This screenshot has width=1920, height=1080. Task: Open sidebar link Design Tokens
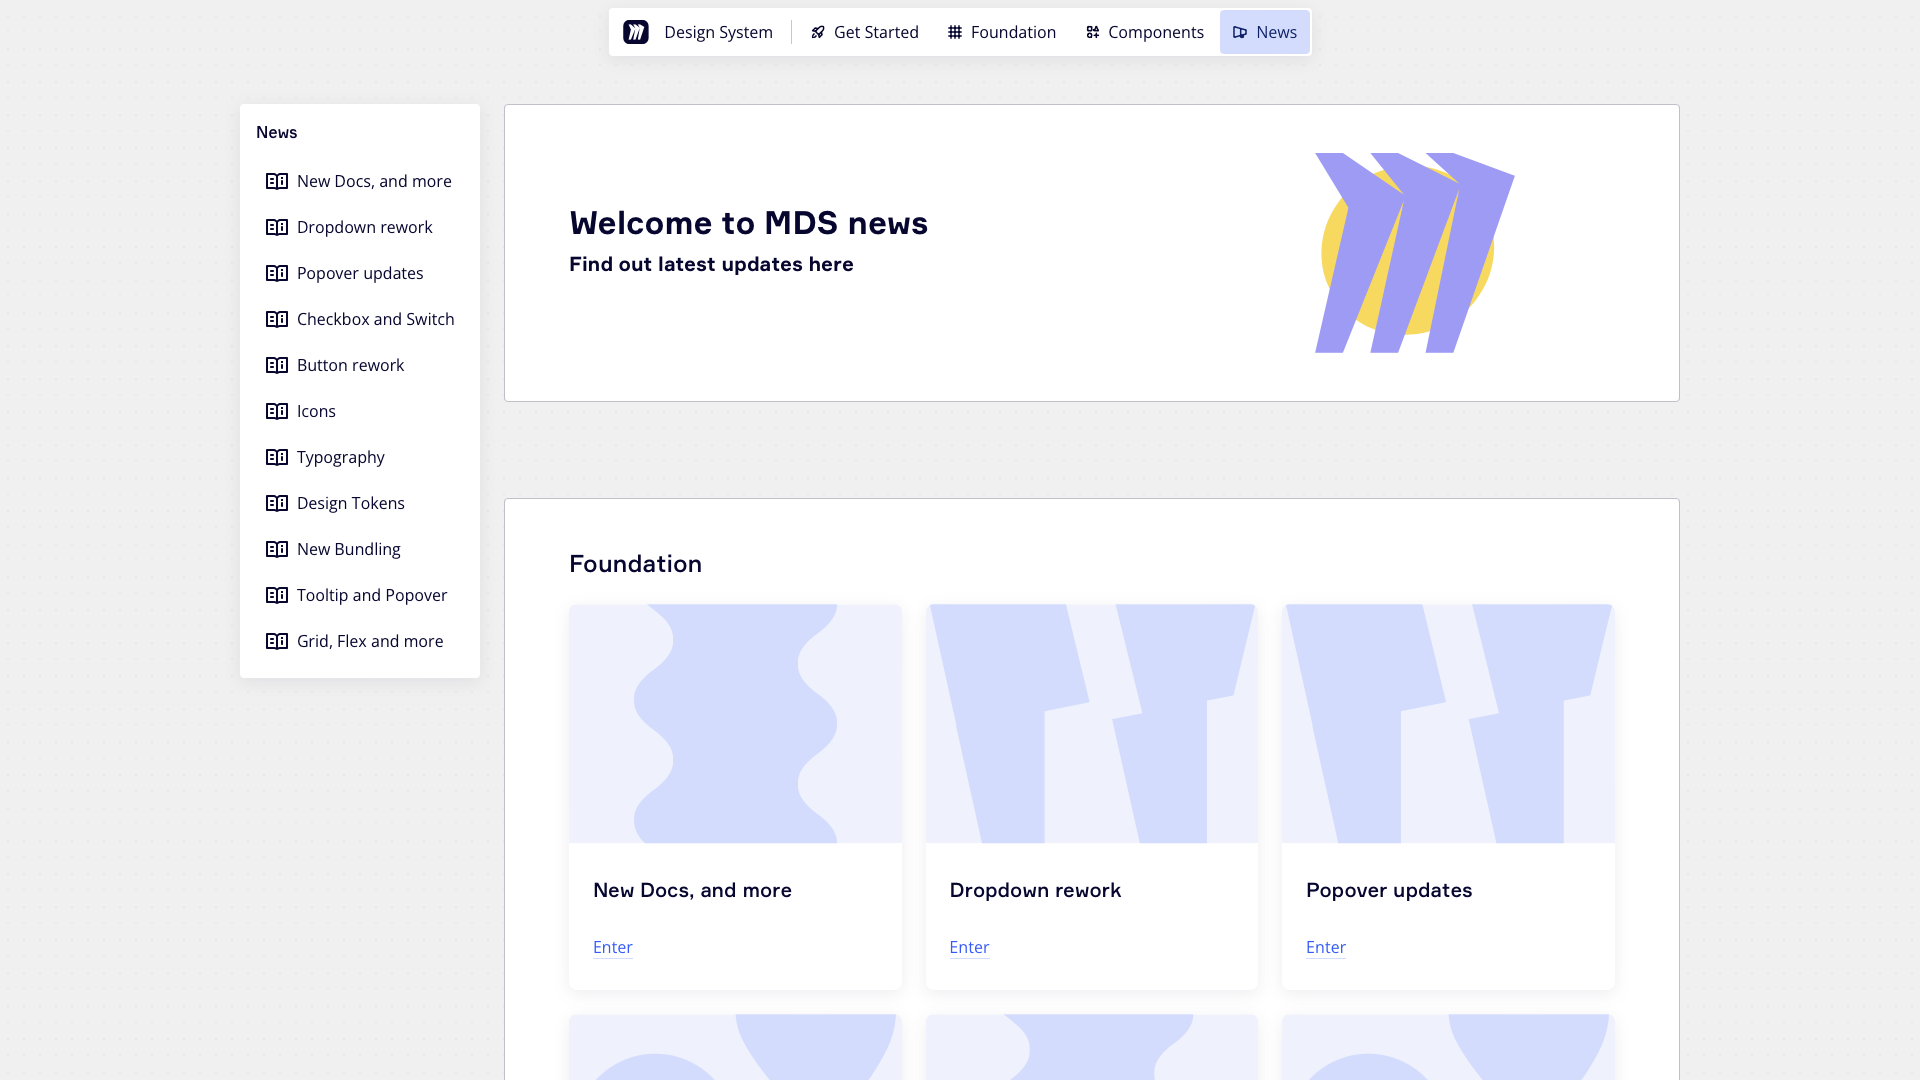(x=360, y=503)
